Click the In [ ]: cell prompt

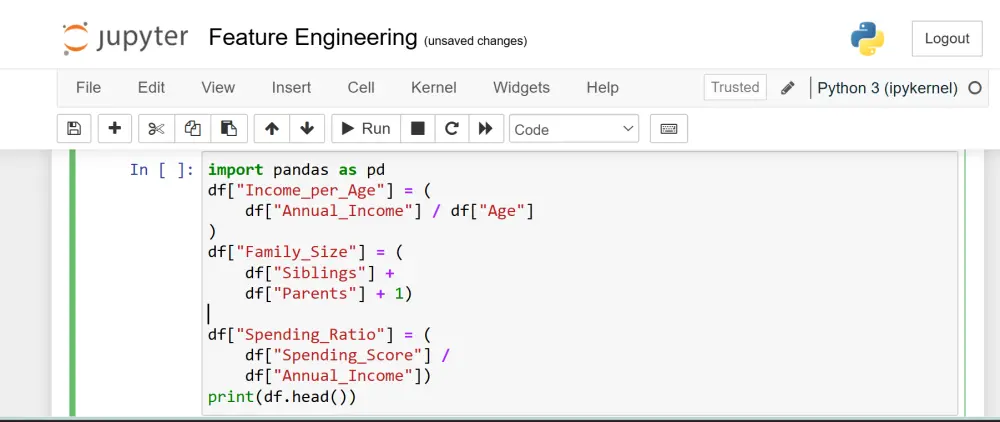(161, 170)
